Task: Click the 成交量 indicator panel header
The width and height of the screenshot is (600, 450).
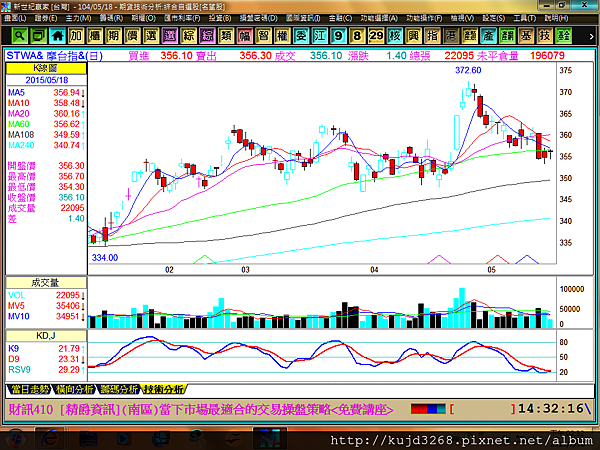Action: pos(46,283)
